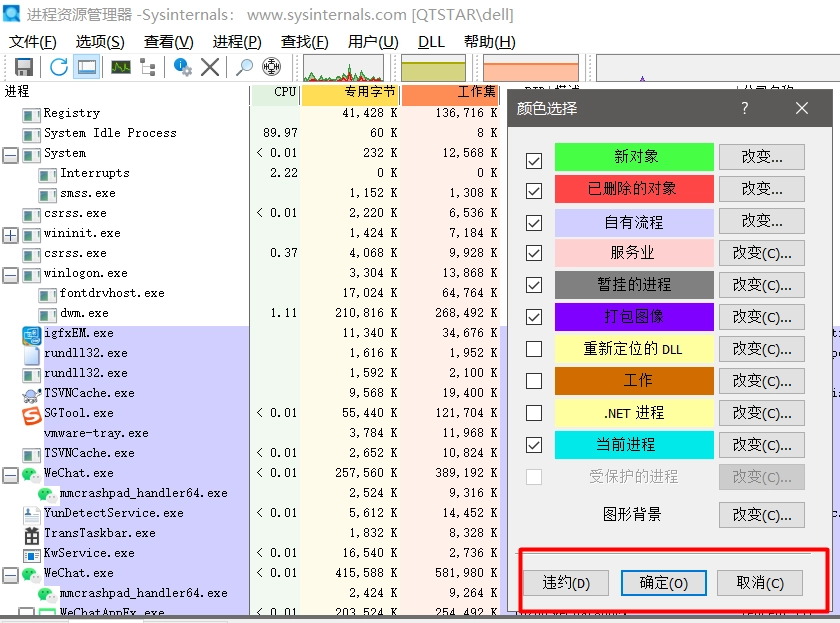The width and height of the screenshot is (840, 623).
Task: Click the crosshair find-window target icon
Action: tap(271, 67)
